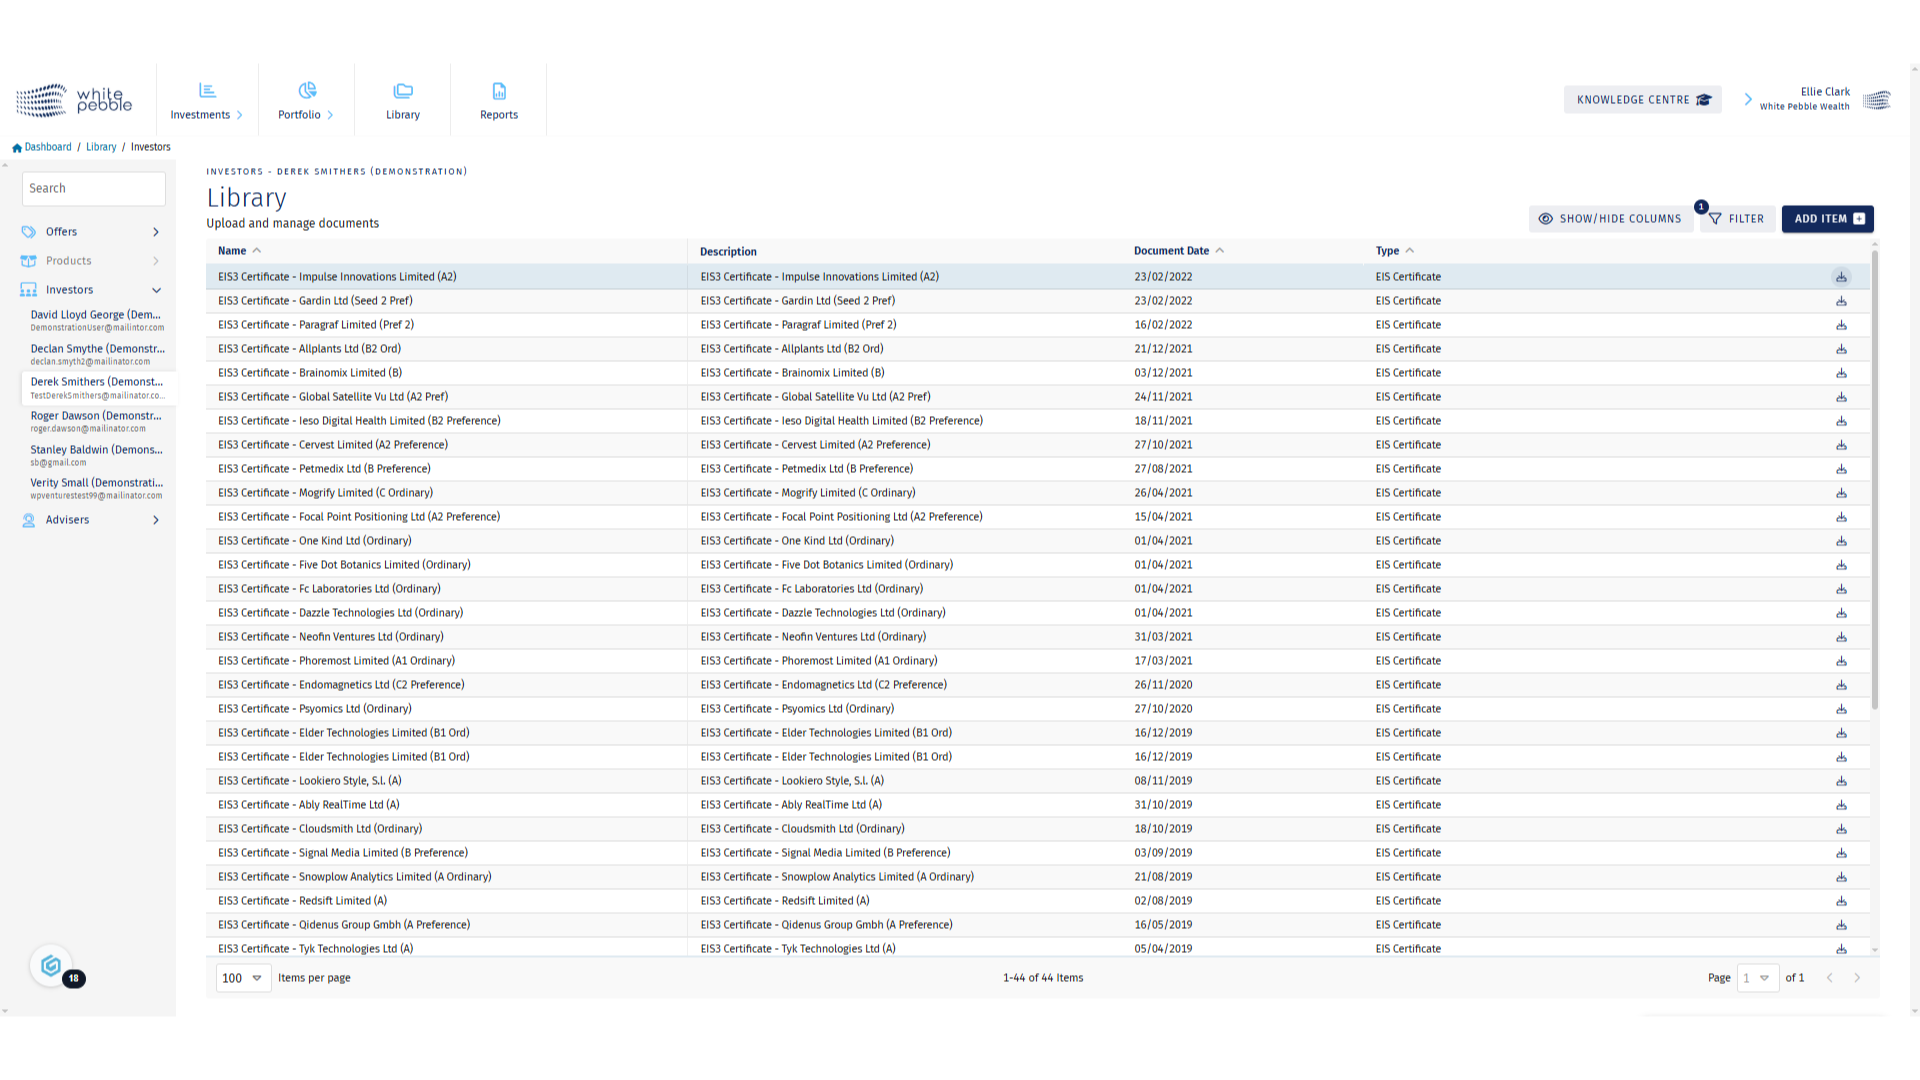
Task: Open items per page dropdown
Action: point(243,978)
